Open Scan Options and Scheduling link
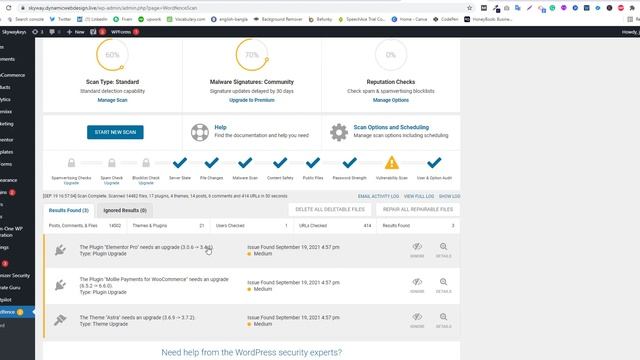The height and width of the screenshot is (360, 640). click(x=391, y=127)
